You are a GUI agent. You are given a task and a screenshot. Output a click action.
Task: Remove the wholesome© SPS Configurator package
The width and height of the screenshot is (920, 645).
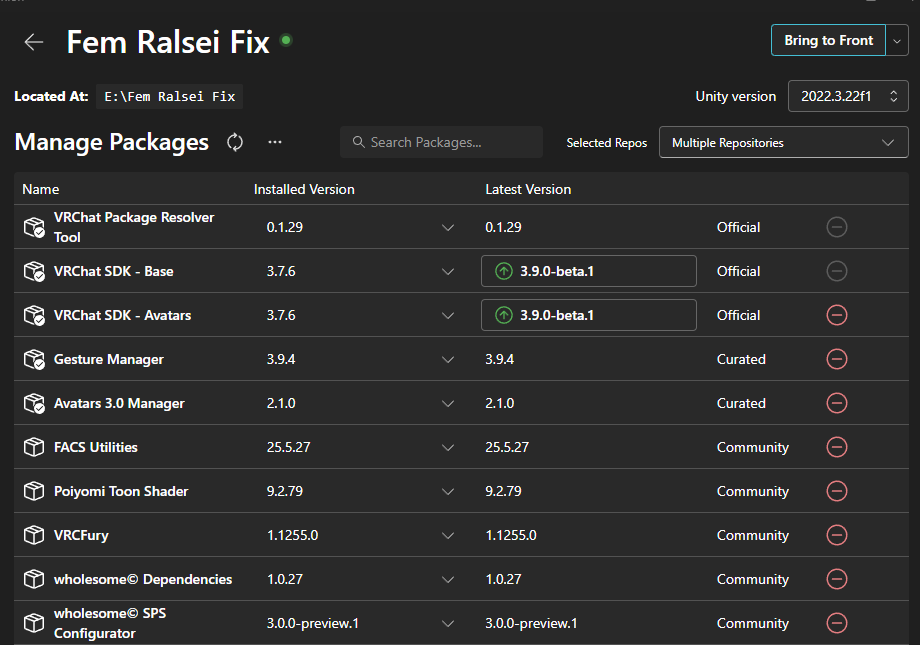(x=837, y=623)
